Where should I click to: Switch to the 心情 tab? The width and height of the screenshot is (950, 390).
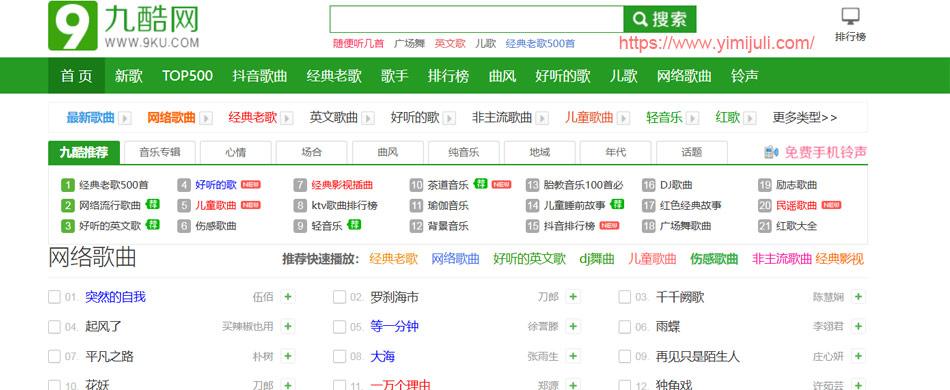click(x=236, y=153)
